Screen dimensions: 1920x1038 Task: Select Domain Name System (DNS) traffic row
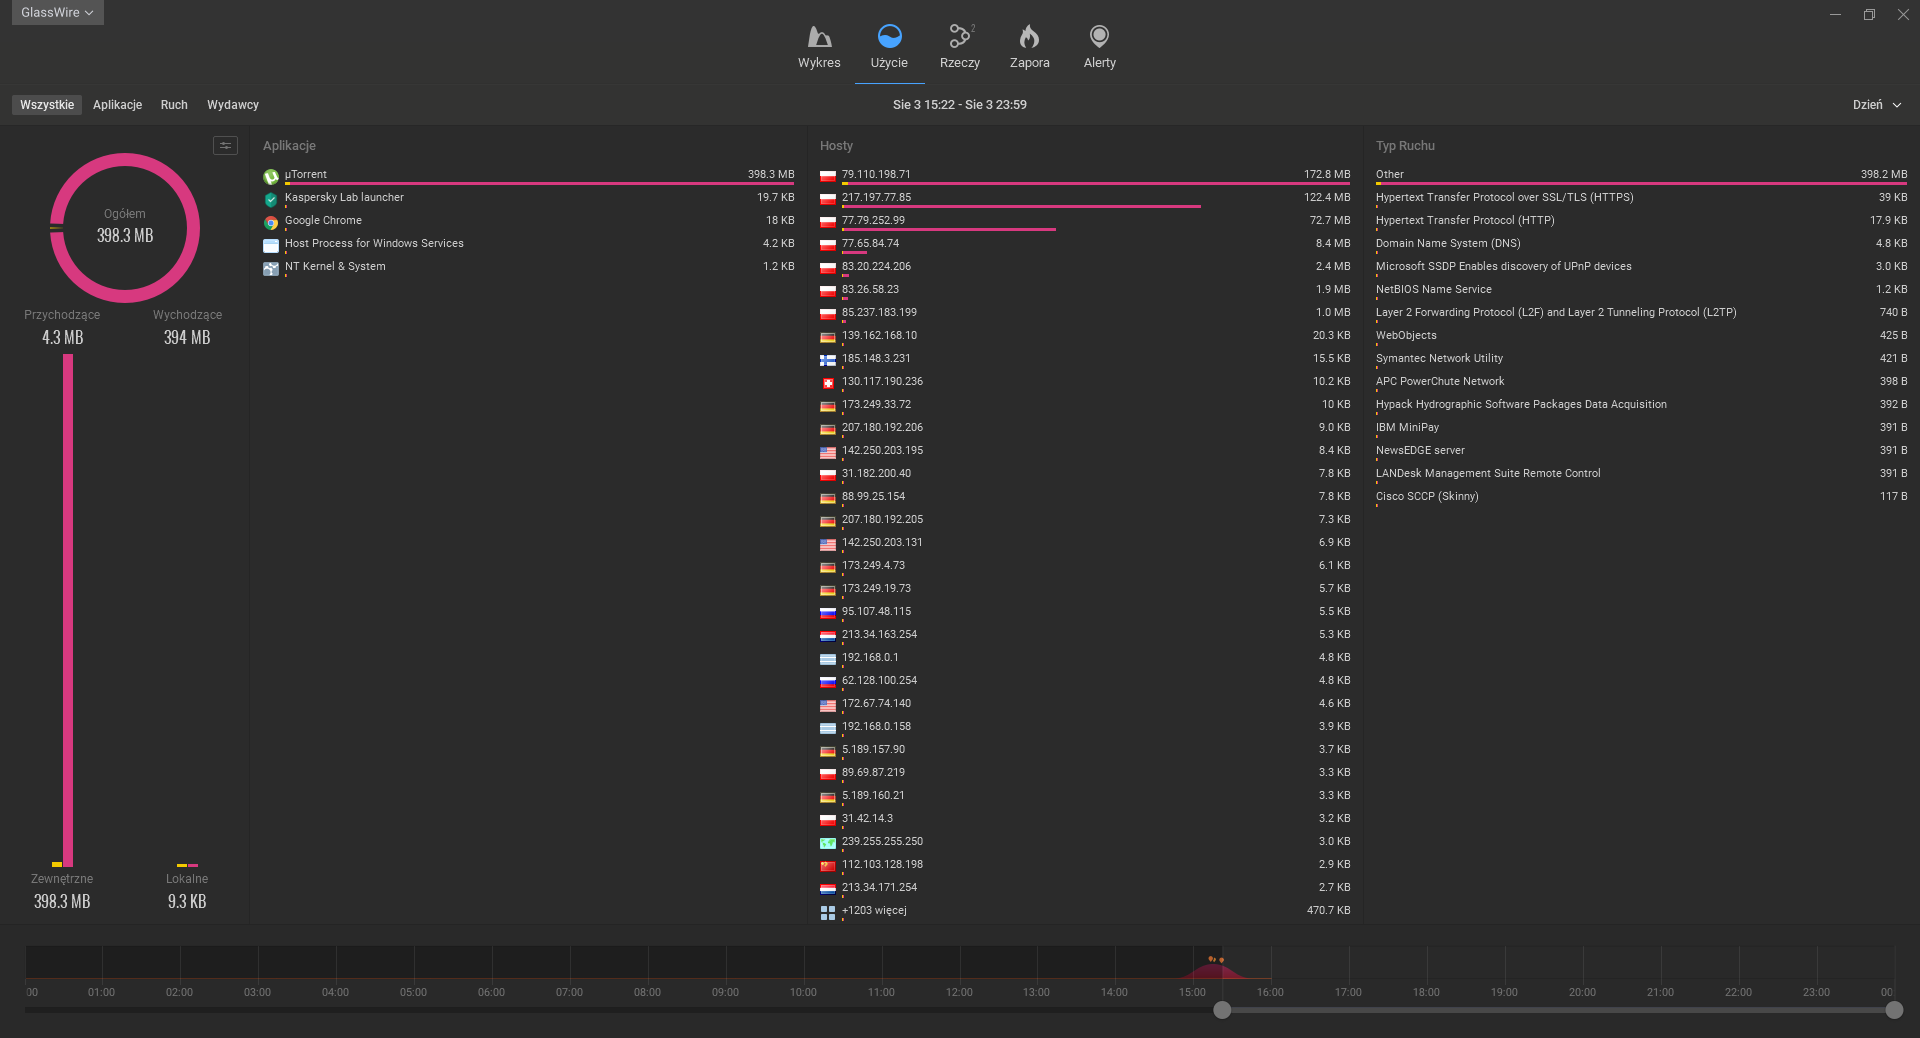click(x=1641, y=244)
